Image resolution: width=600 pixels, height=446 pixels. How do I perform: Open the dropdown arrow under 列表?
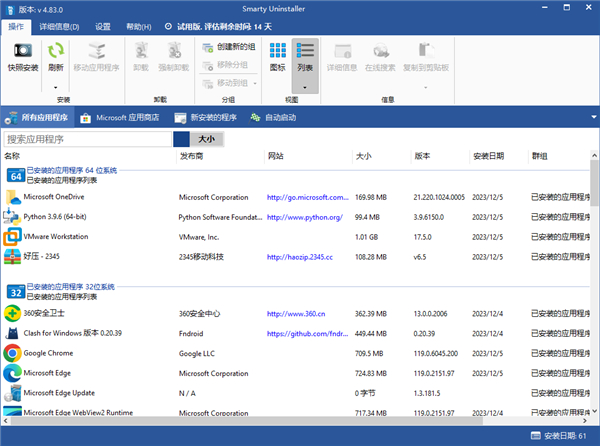[x=305, y=86]
